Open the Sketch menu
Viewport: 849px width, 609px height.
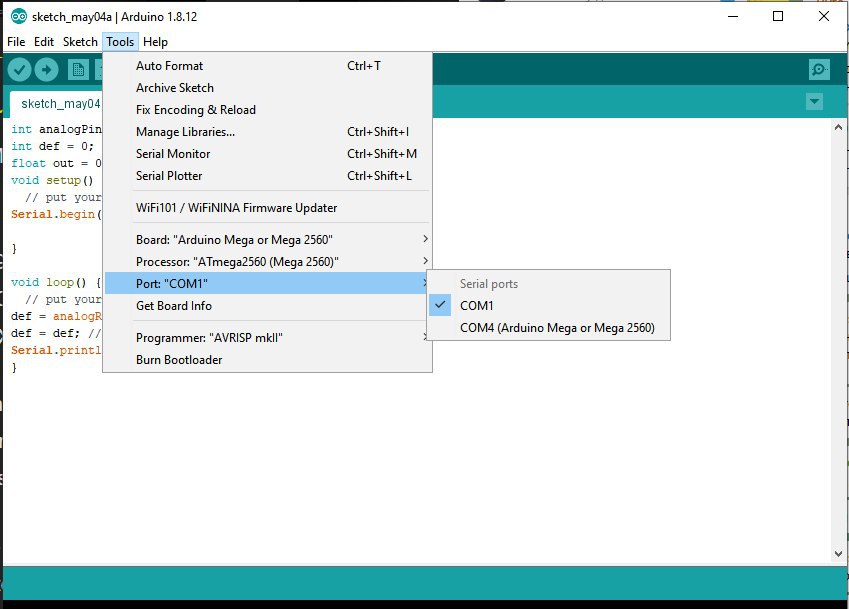click(x=80, y=42)
